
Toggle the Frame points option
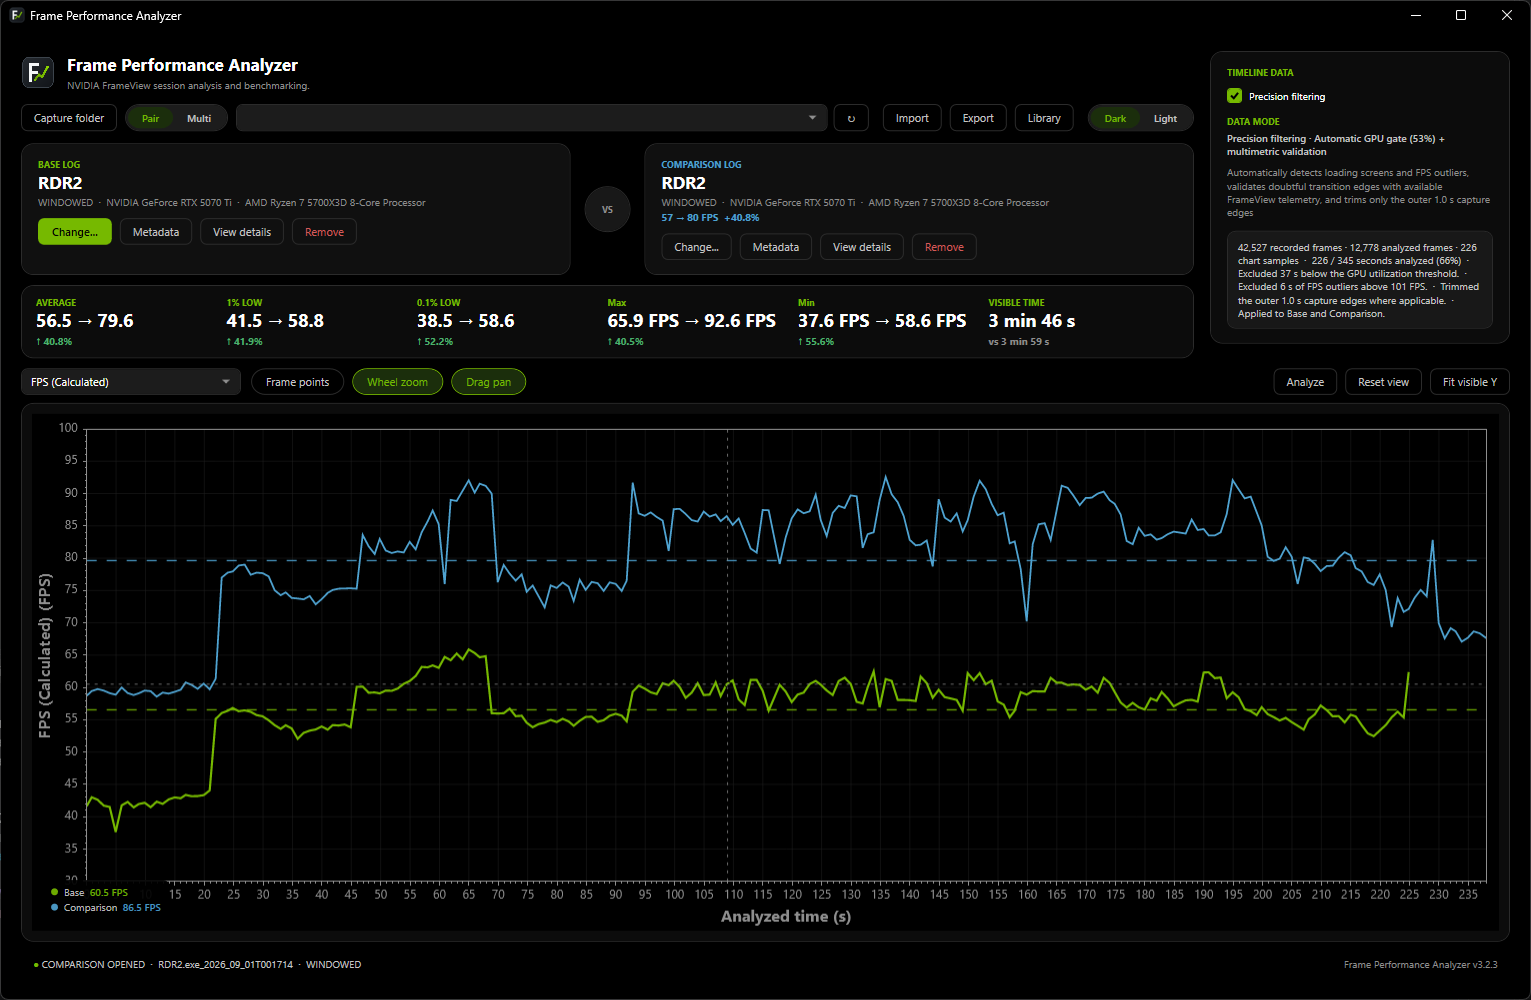click(297, 382)
